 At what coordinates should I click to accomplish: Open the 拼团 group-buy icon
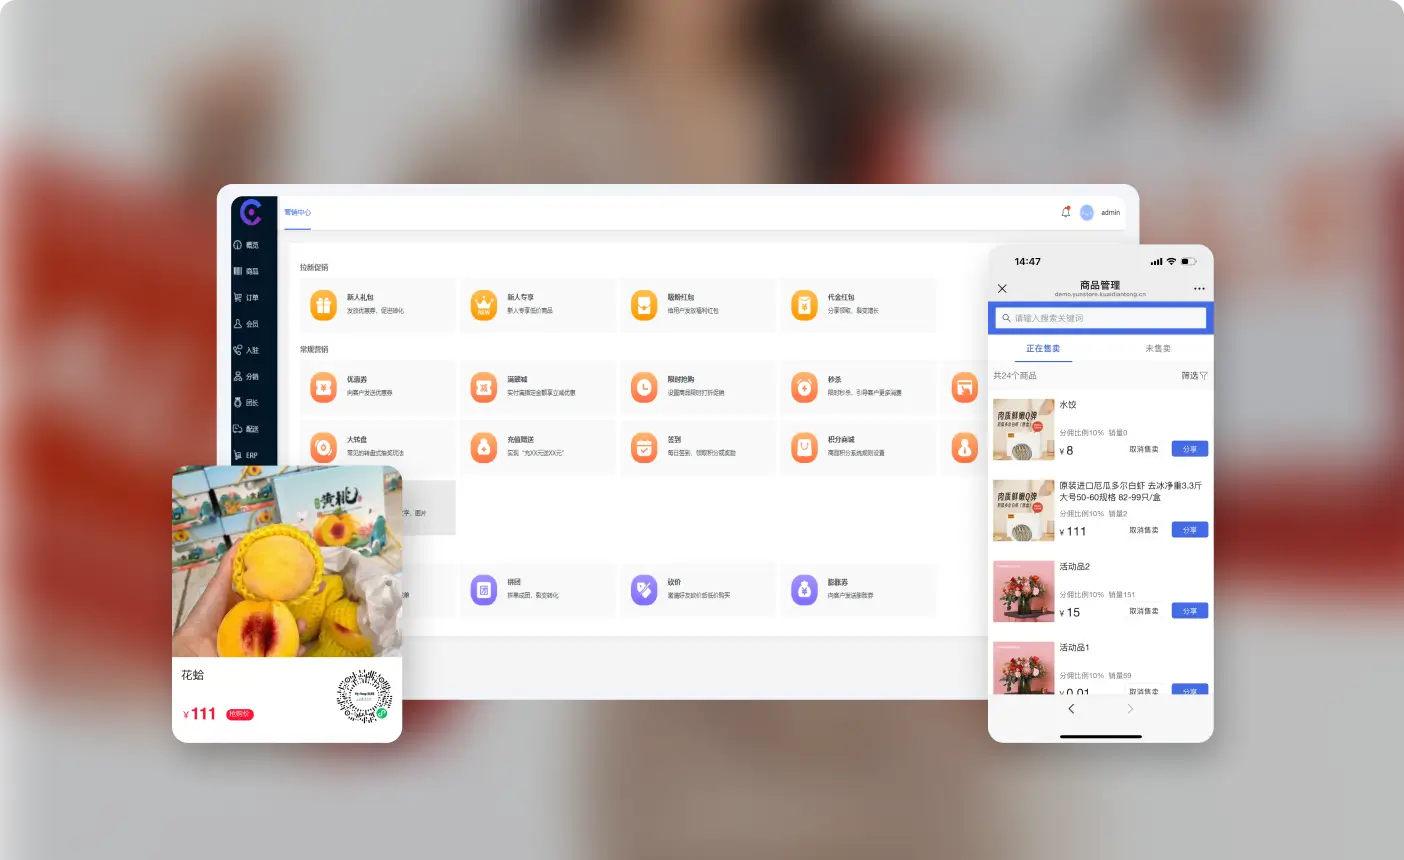pyautogui.click(x=484, y=589)
